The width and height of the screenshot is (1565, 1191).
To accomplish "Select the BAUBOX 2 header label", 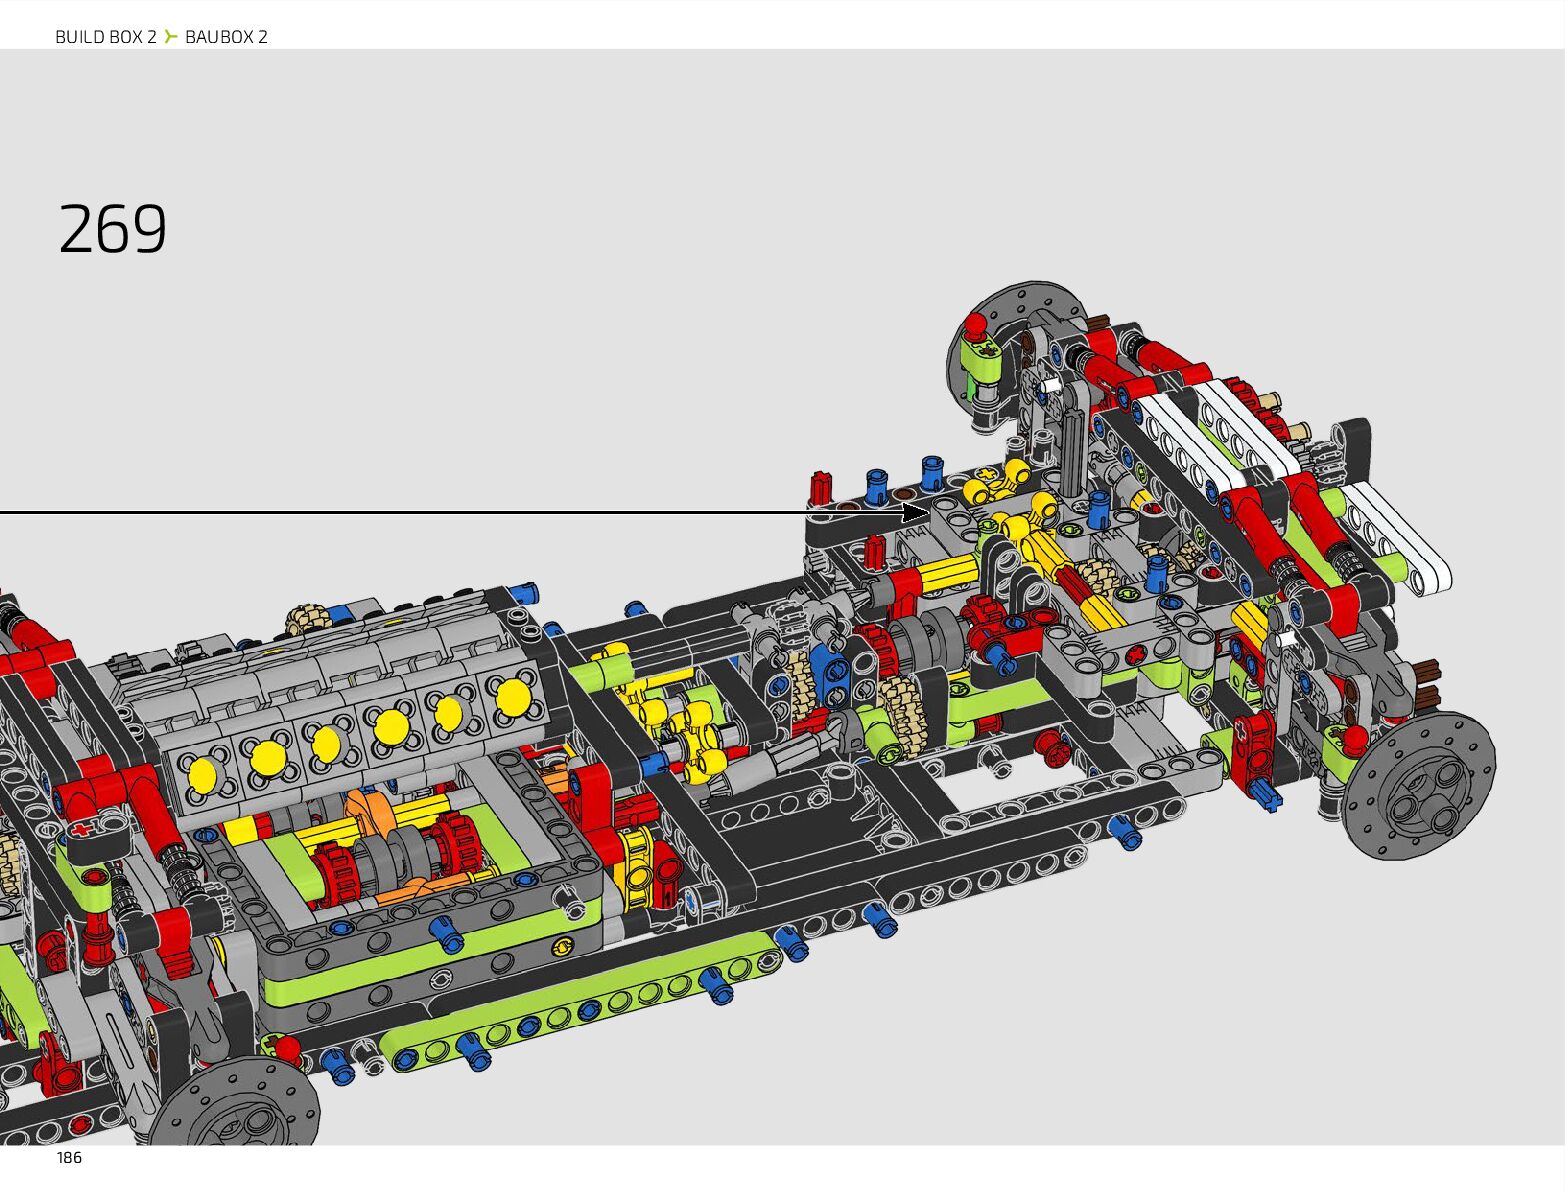I will (226, 37).
